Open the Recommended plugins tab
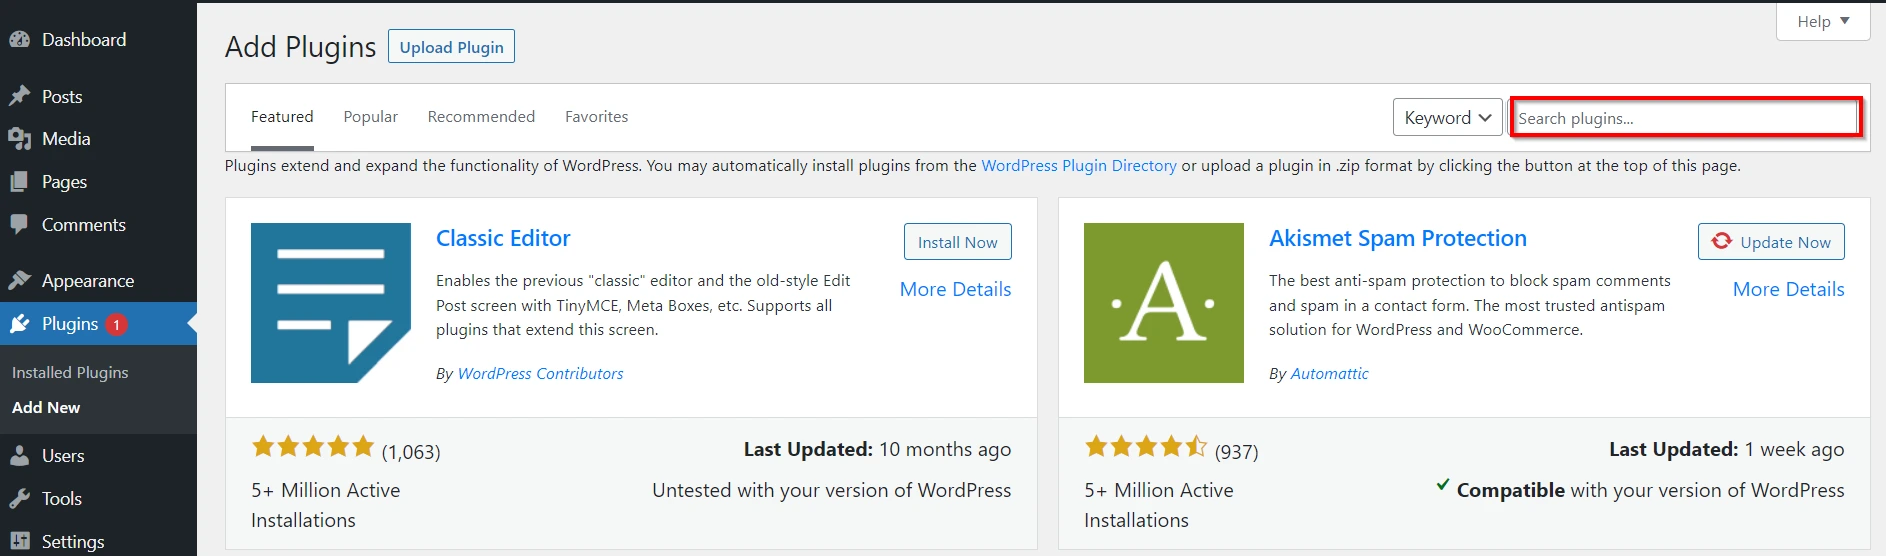 pos(481,117)
